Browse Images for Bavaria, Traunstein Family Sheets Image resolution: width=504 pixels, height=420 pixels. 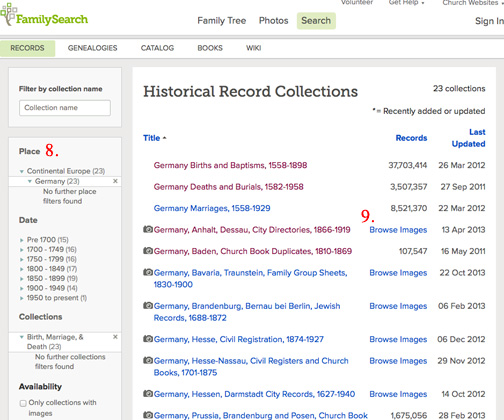click(398, 273)
